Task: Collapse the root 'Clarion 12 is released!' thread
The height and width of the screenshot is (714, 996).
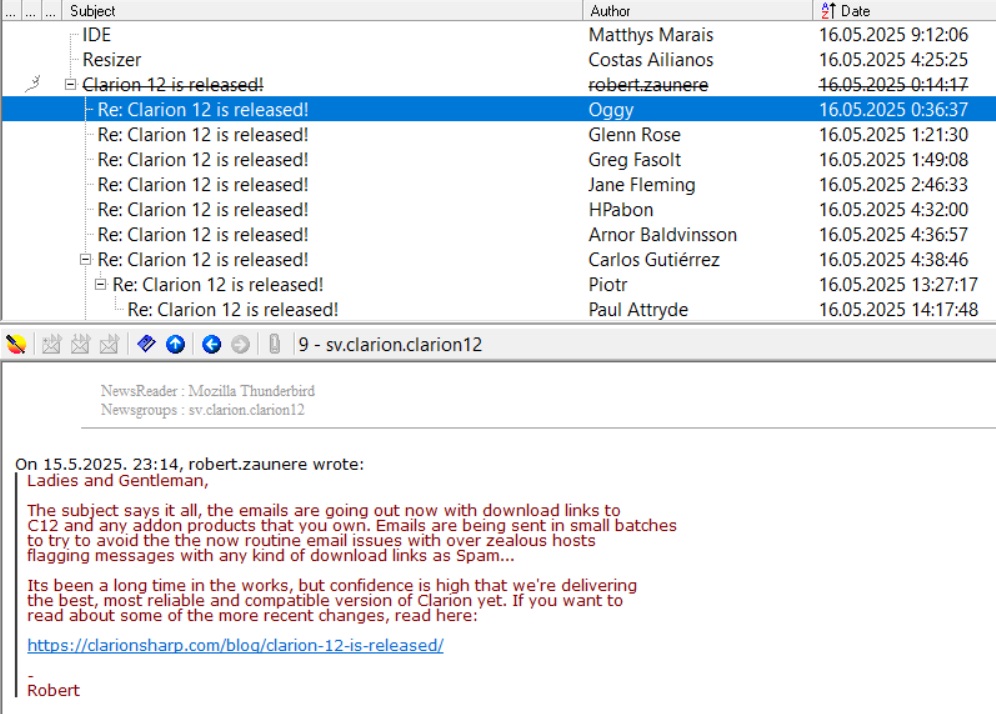Action: [x=70, y=85]
